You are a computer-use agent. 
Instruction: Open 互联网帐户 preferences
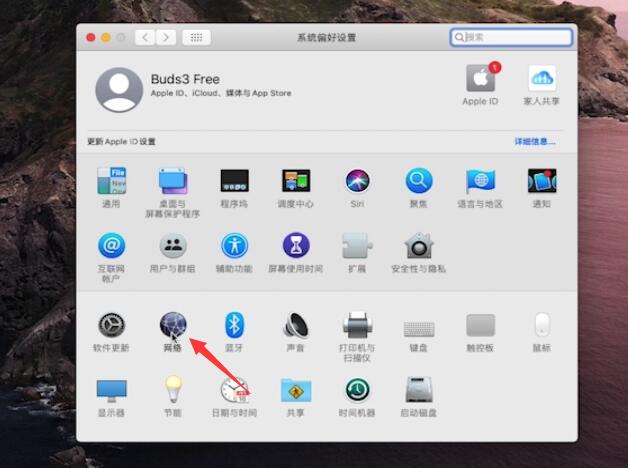pyautogui.click(x=111, y=245)
